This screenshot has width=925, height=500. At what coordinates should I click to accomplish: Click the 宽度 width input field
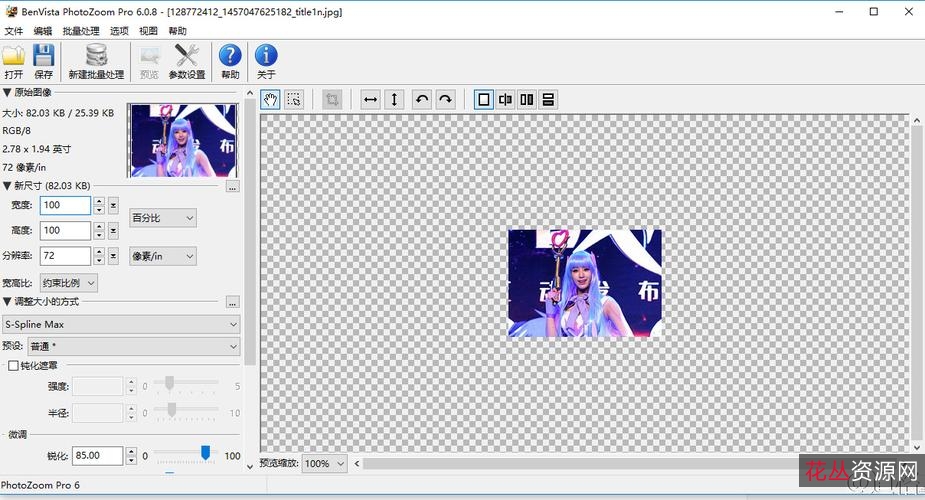click(65, 205)
